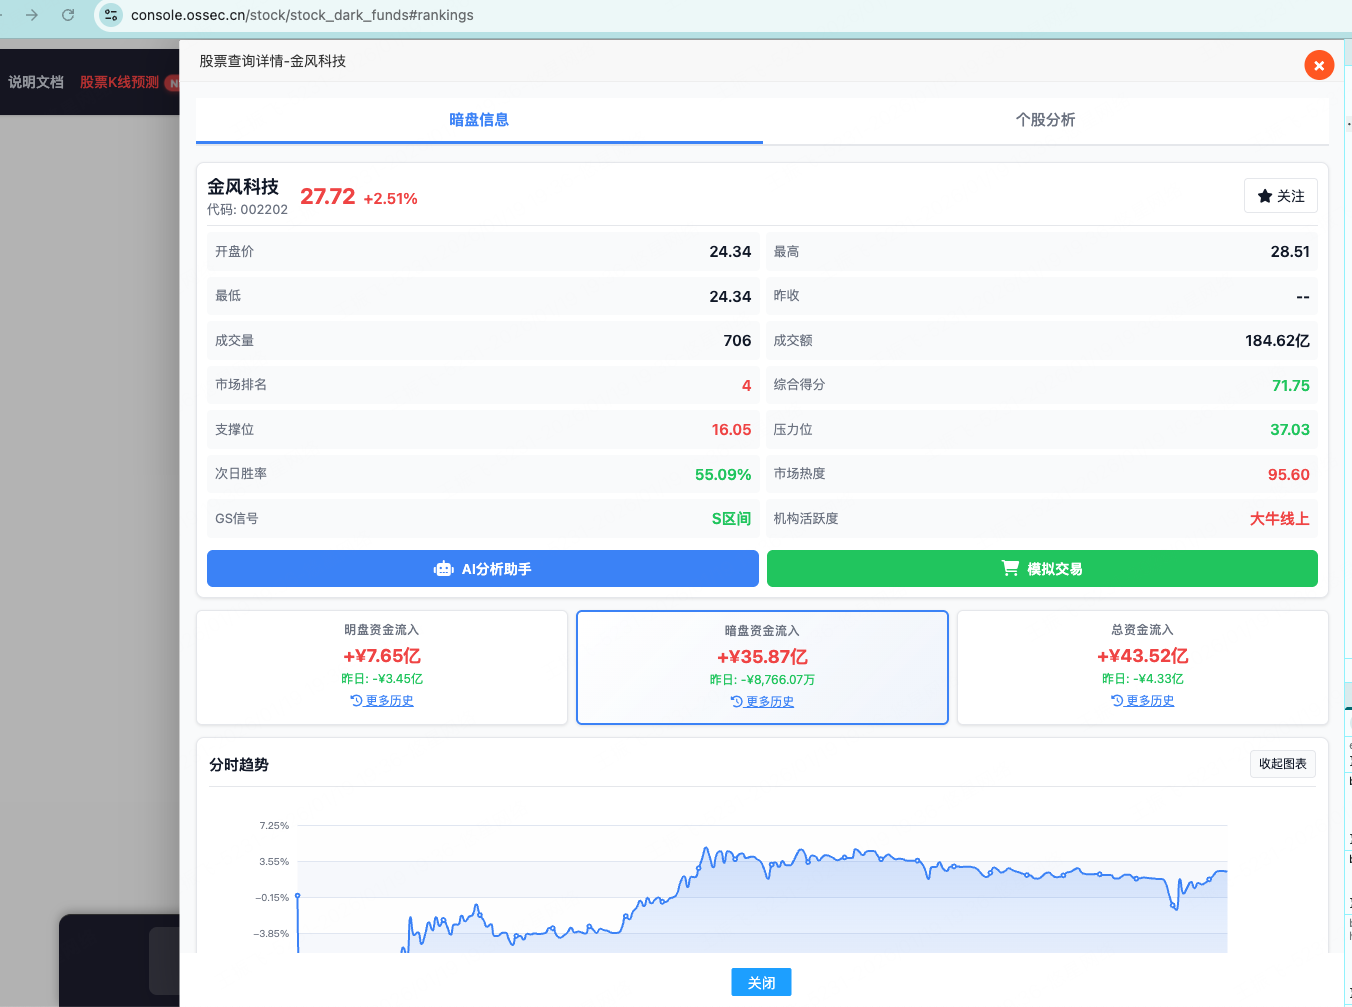Click the +¥35.87亿 dark inflow amount
The height and width of the screenshot is (1007, 1352).
tap(762, 657)
